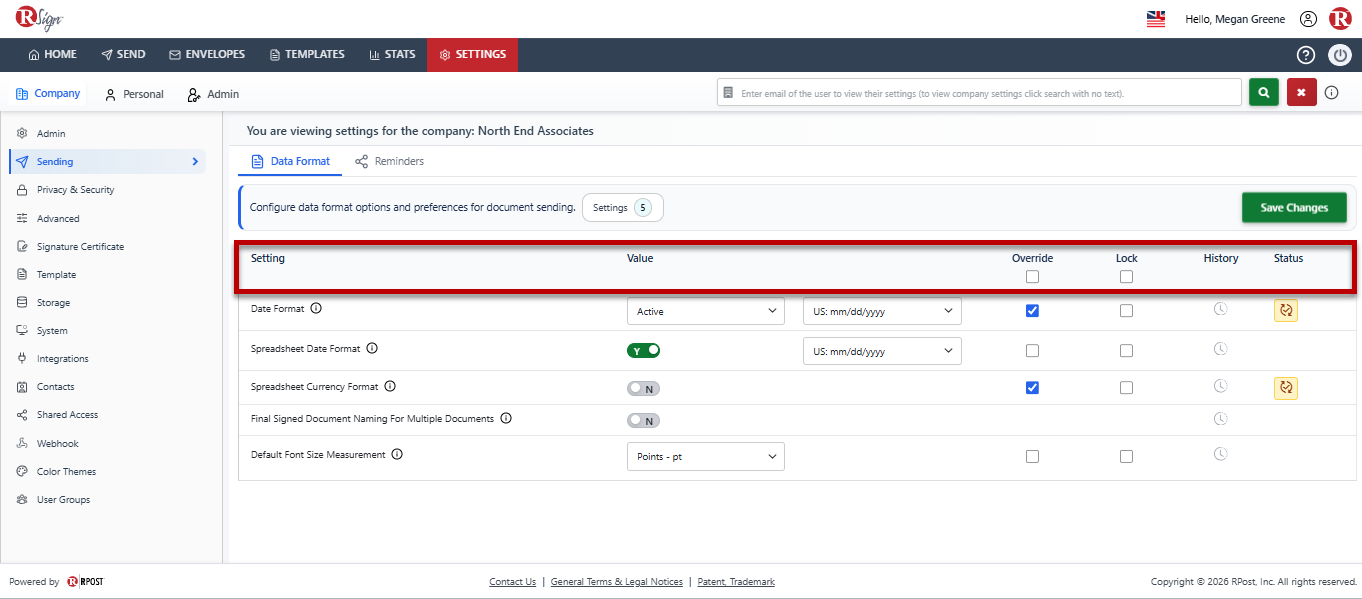Screen dimensions: 1362x599
Task: Click Date Format yellow status icon
Action: pyautogui.click(x=1286, y=310)
